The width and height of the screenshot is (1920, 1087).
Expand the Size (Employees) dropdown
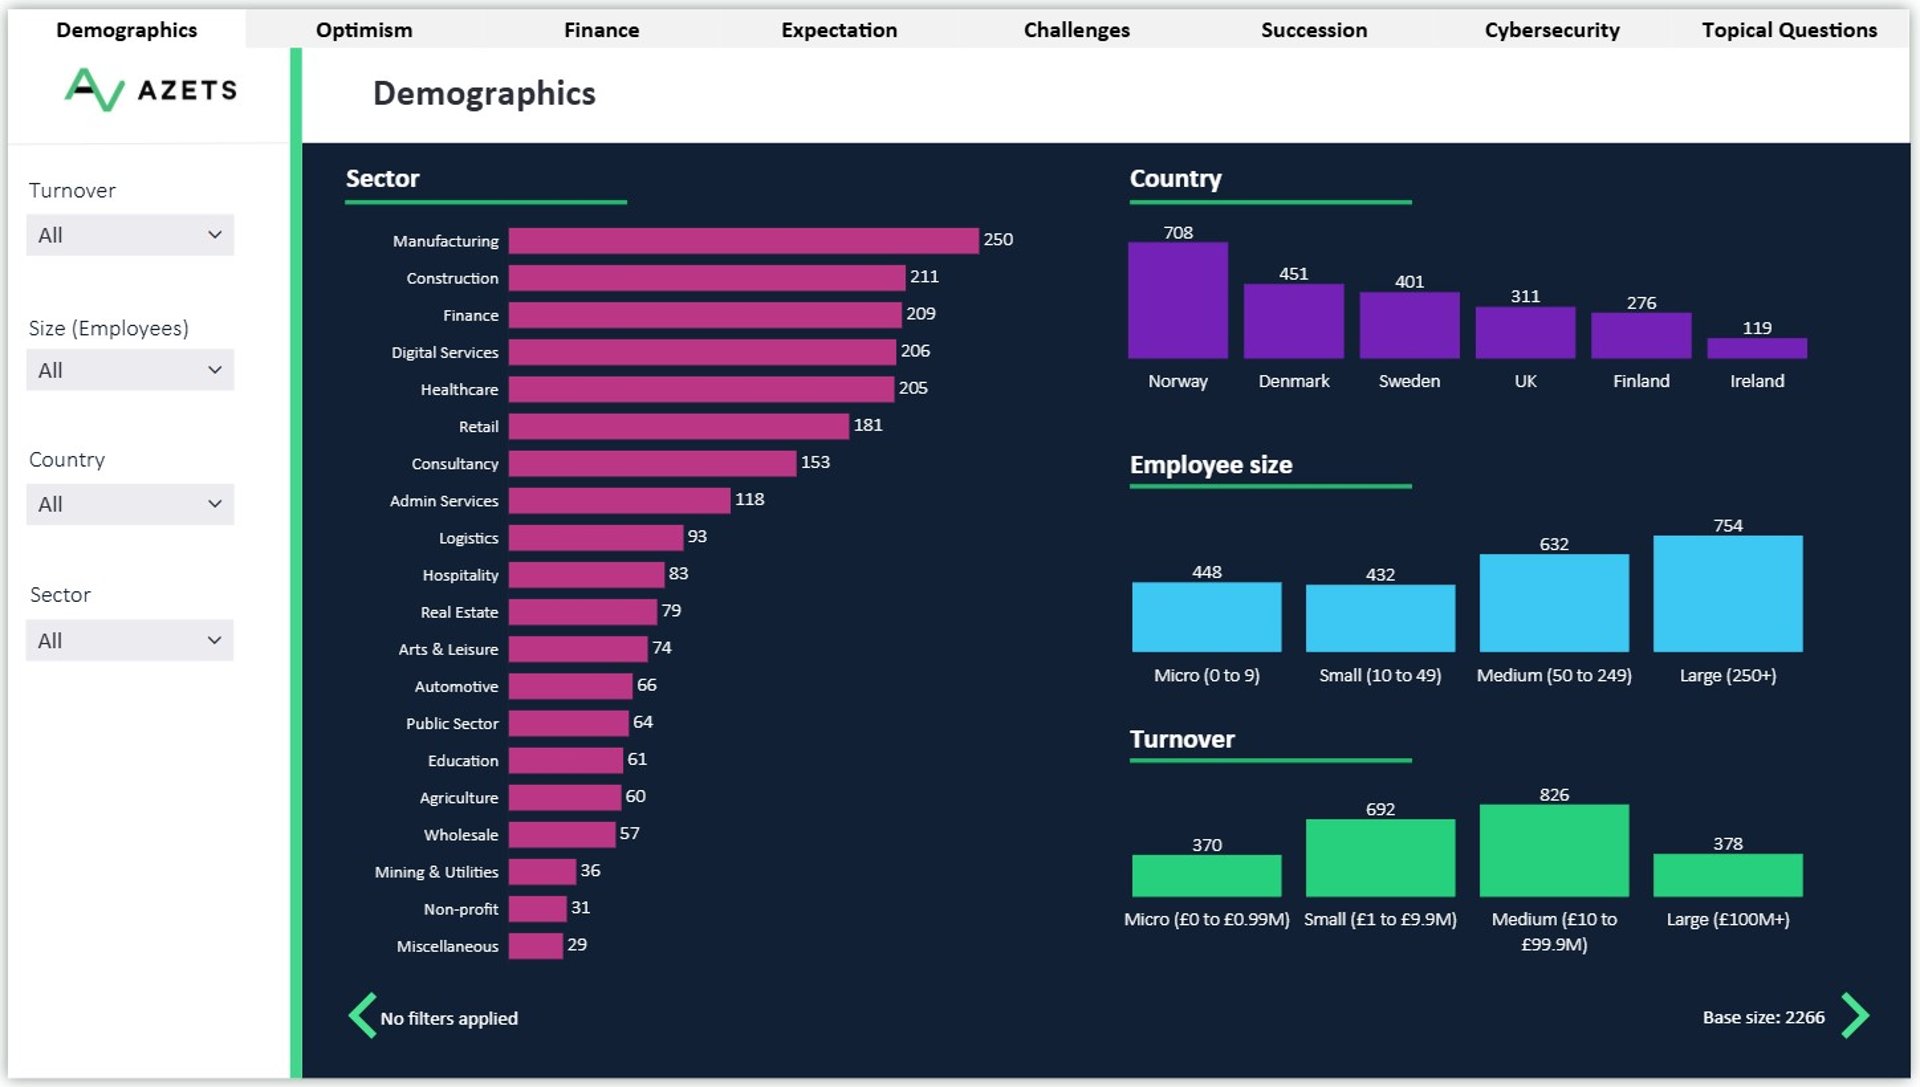(130, 370)
